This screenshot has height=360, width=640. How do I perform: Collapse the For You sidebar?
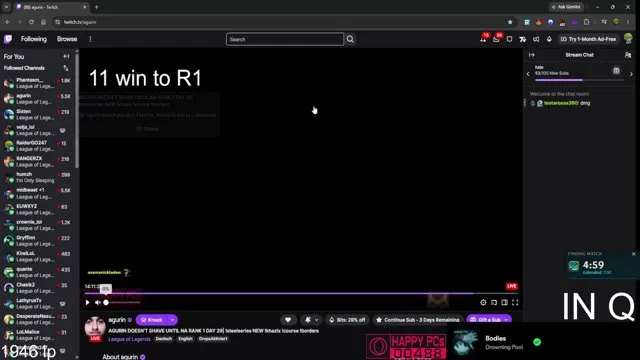[x=66, y=56]
